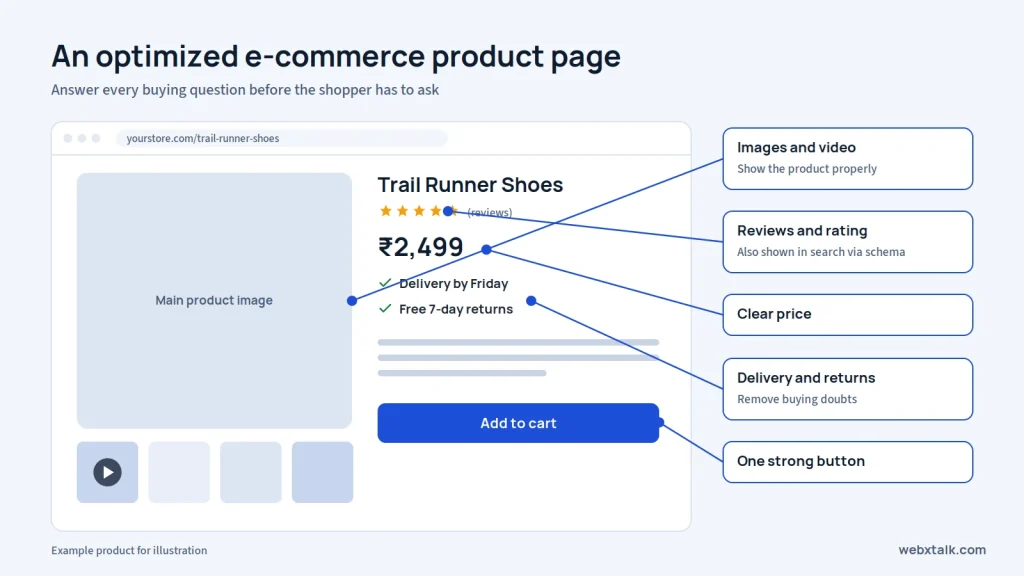The image size is (1024, 576).
Task: Click the page heading An optimized e-commerce product page
Action: click(x=336, y=56)
